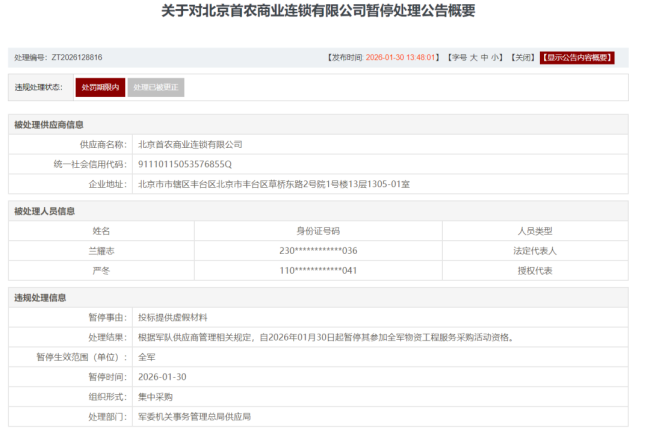Click the 关闭 close link
650x441 pixels.
click(522, 58)
